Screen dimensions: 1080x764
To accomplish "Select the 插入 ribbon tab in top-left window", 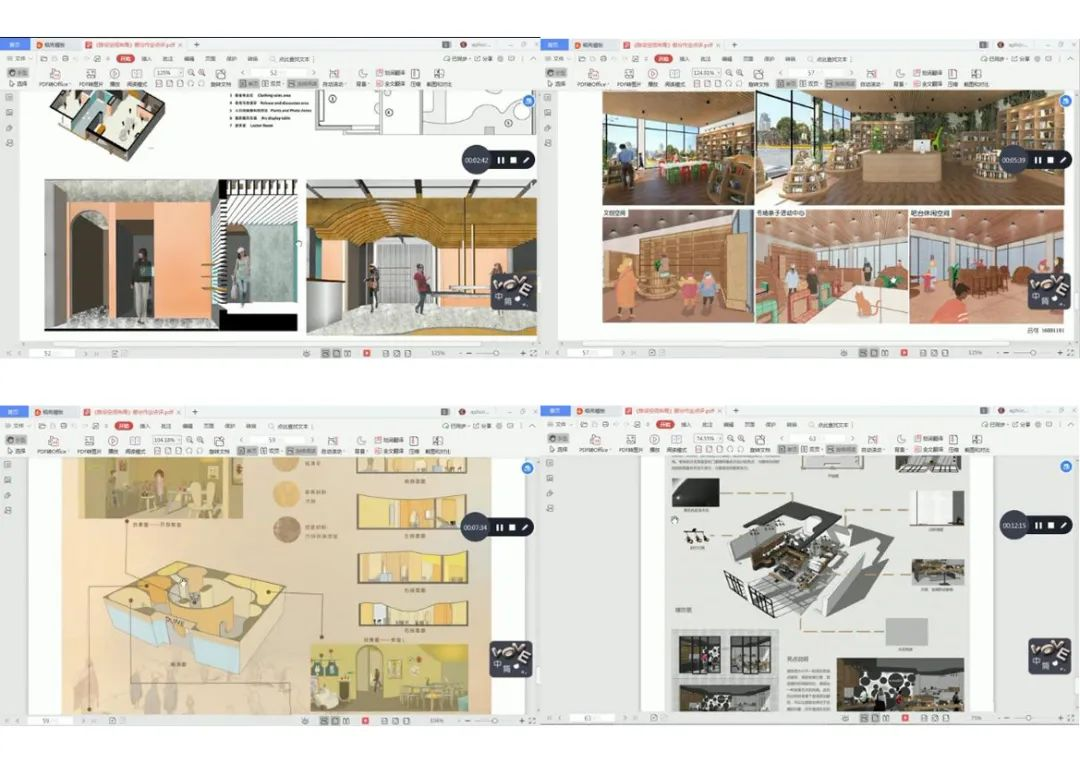I will click(x=146, y=59).
